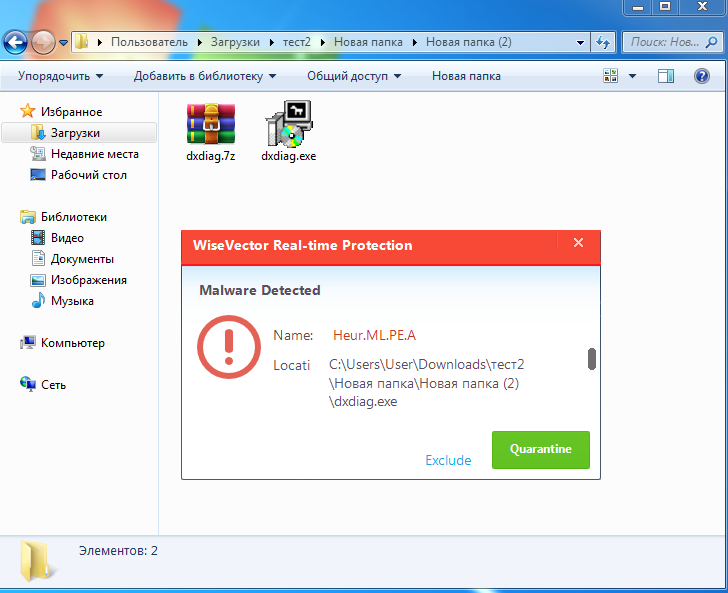Viewport: 728px width, 593px height.
Task: Click the folder icon in details pane
Action: 38,561
